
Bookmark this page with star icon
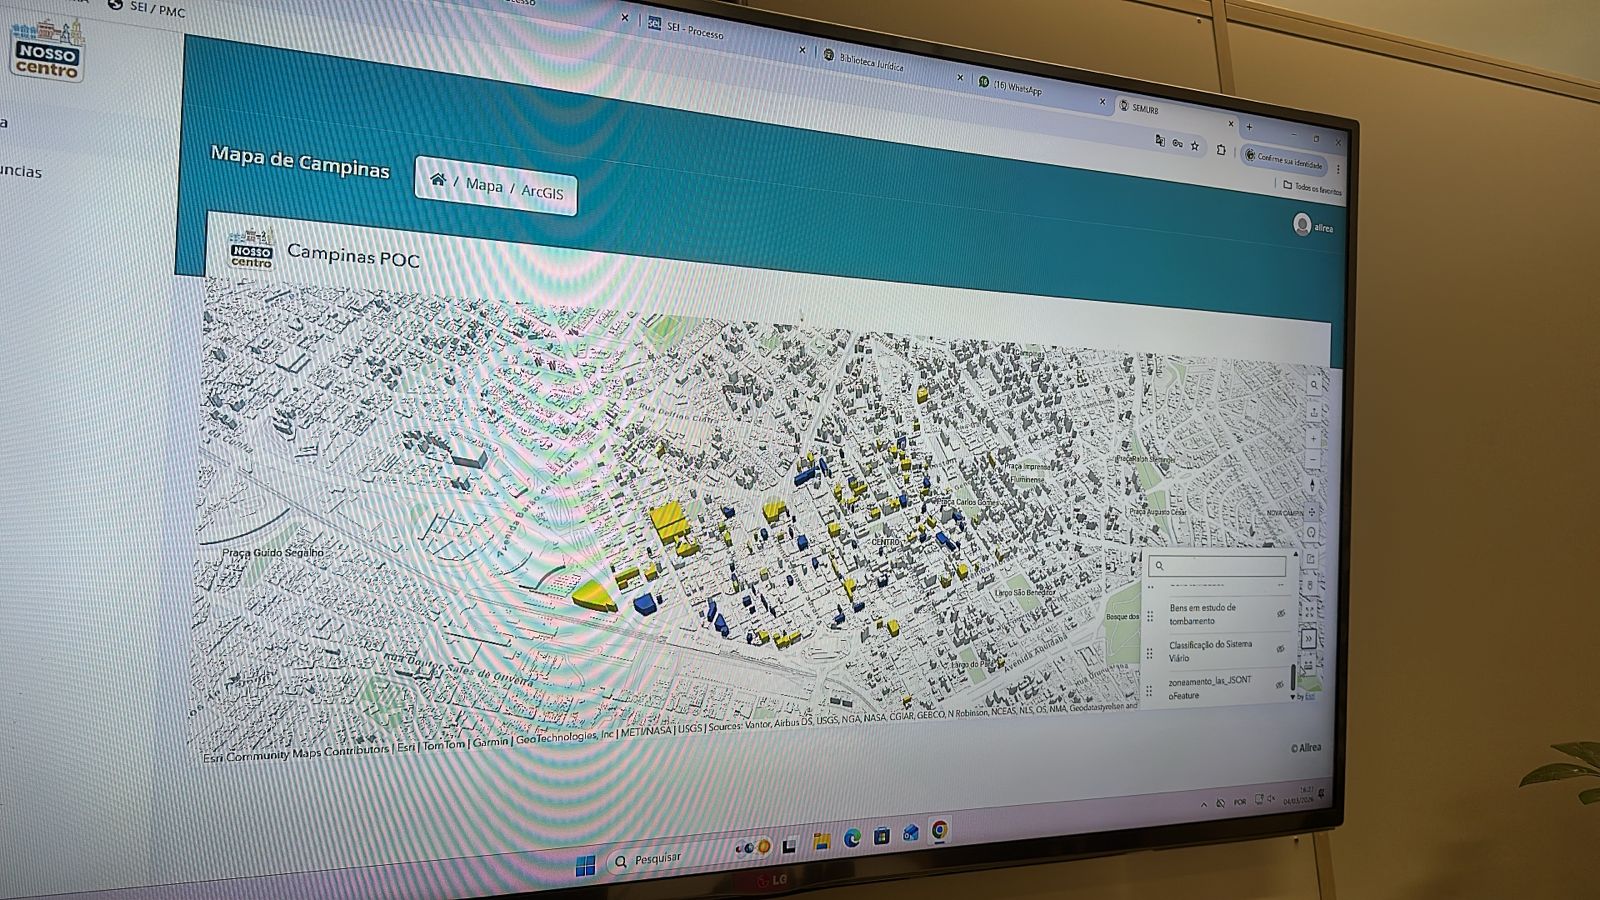[x=1195, y=145]
